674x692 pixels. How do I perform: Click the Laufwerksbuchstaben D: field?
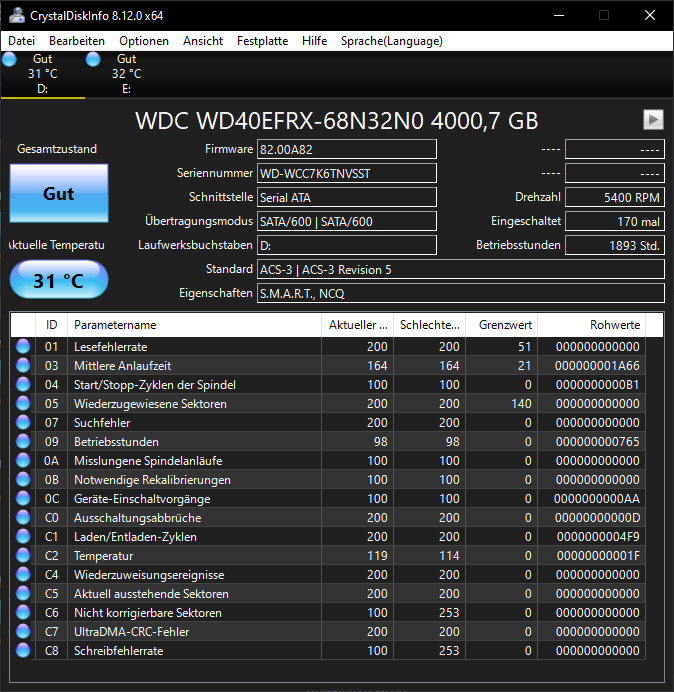point(347,245)
